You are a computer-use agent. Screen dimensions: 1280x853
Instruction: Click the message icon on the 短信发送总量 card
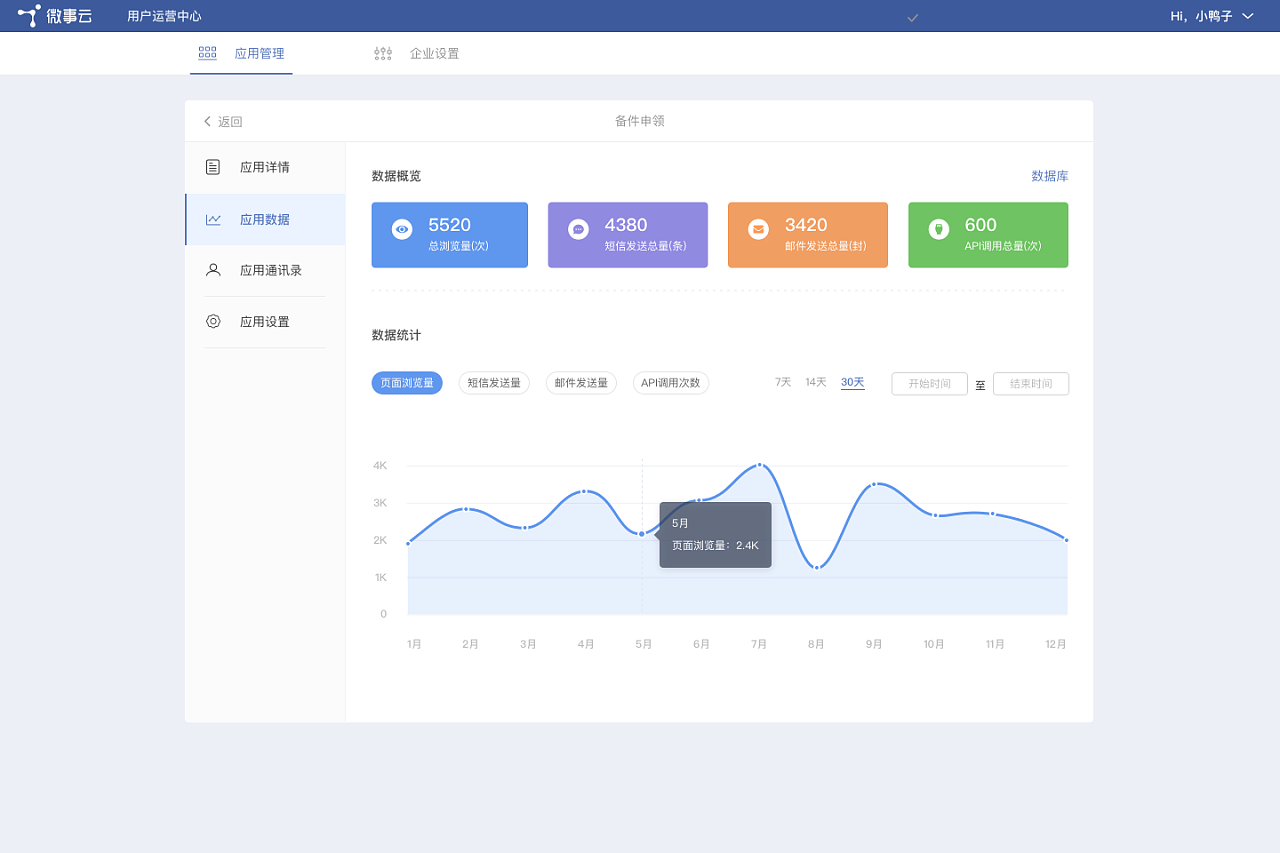580,230
